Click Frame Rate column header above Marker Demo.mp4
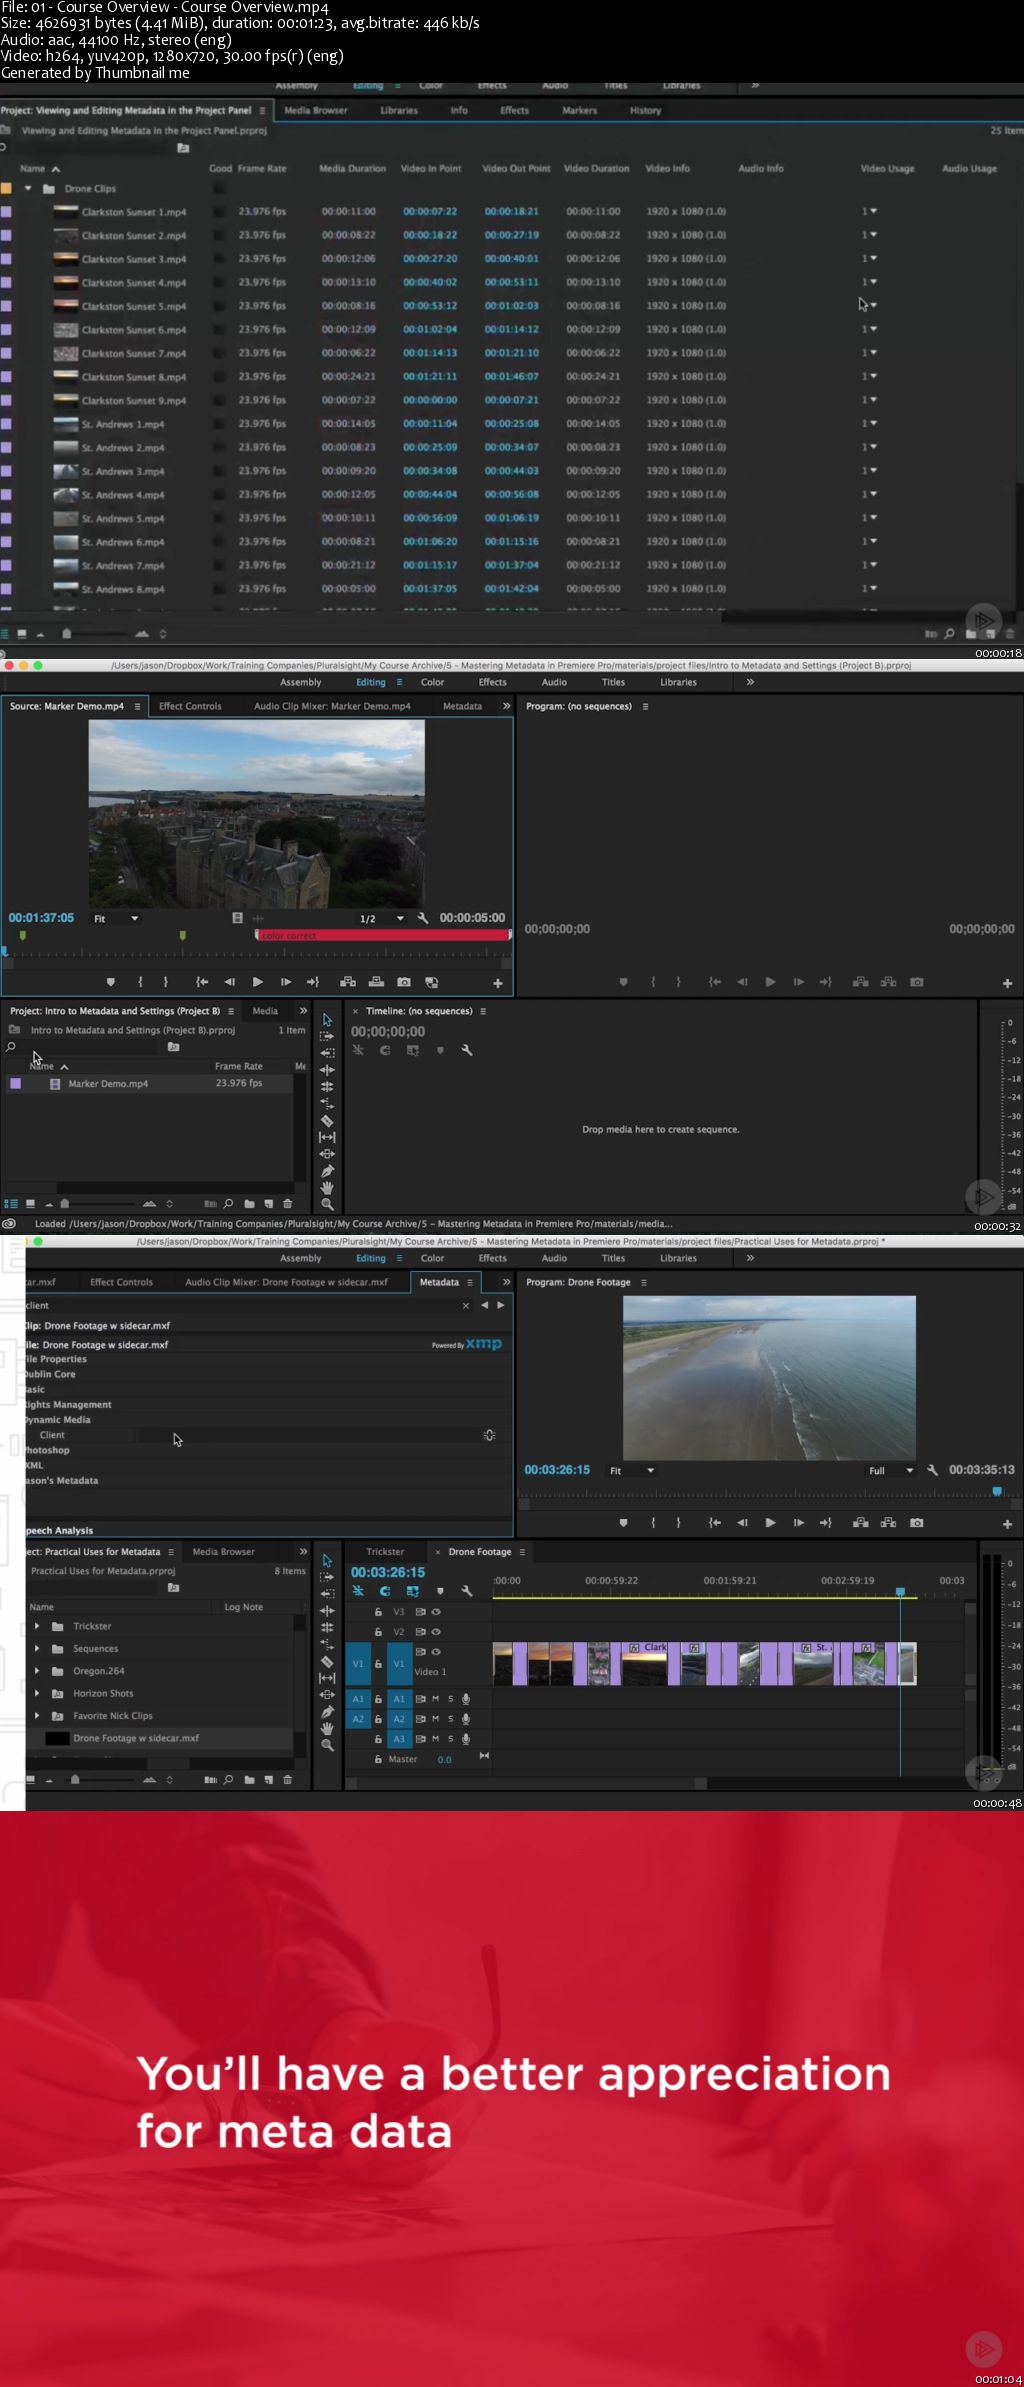 (238, 1066)
